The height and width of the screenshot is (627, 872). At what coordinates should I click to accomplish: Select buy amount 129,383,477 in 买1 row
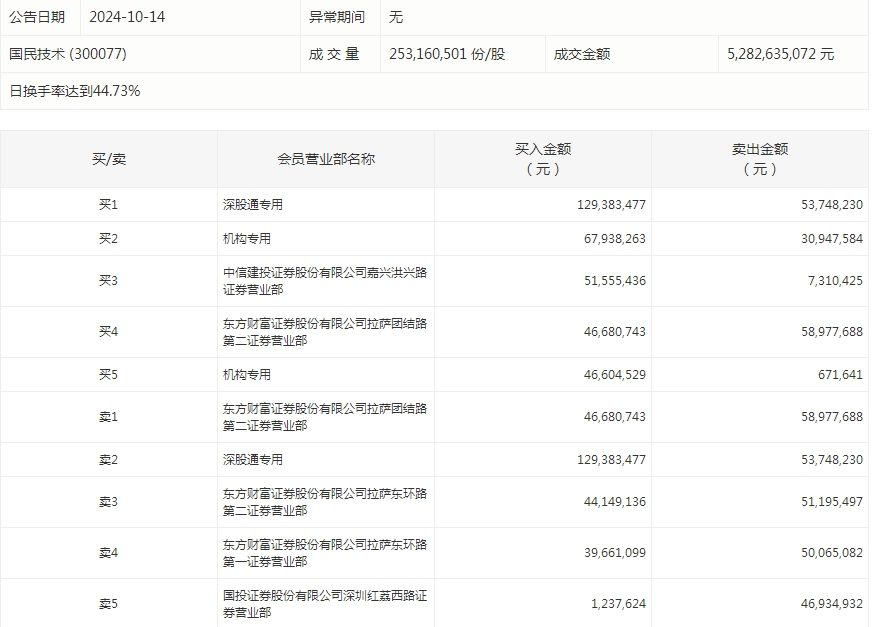coord(611,205)
